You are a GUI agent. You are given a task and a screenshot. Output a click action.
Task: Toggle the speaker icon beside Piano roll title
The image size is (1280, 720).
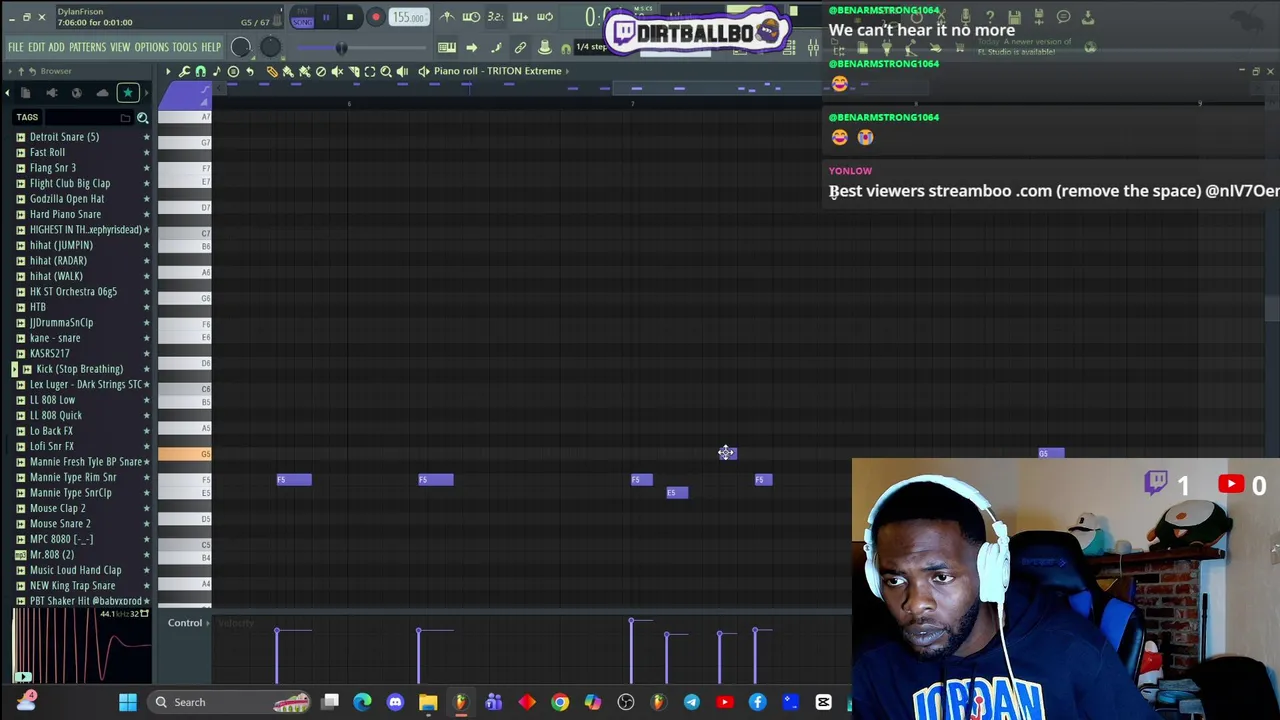(423, 71)
